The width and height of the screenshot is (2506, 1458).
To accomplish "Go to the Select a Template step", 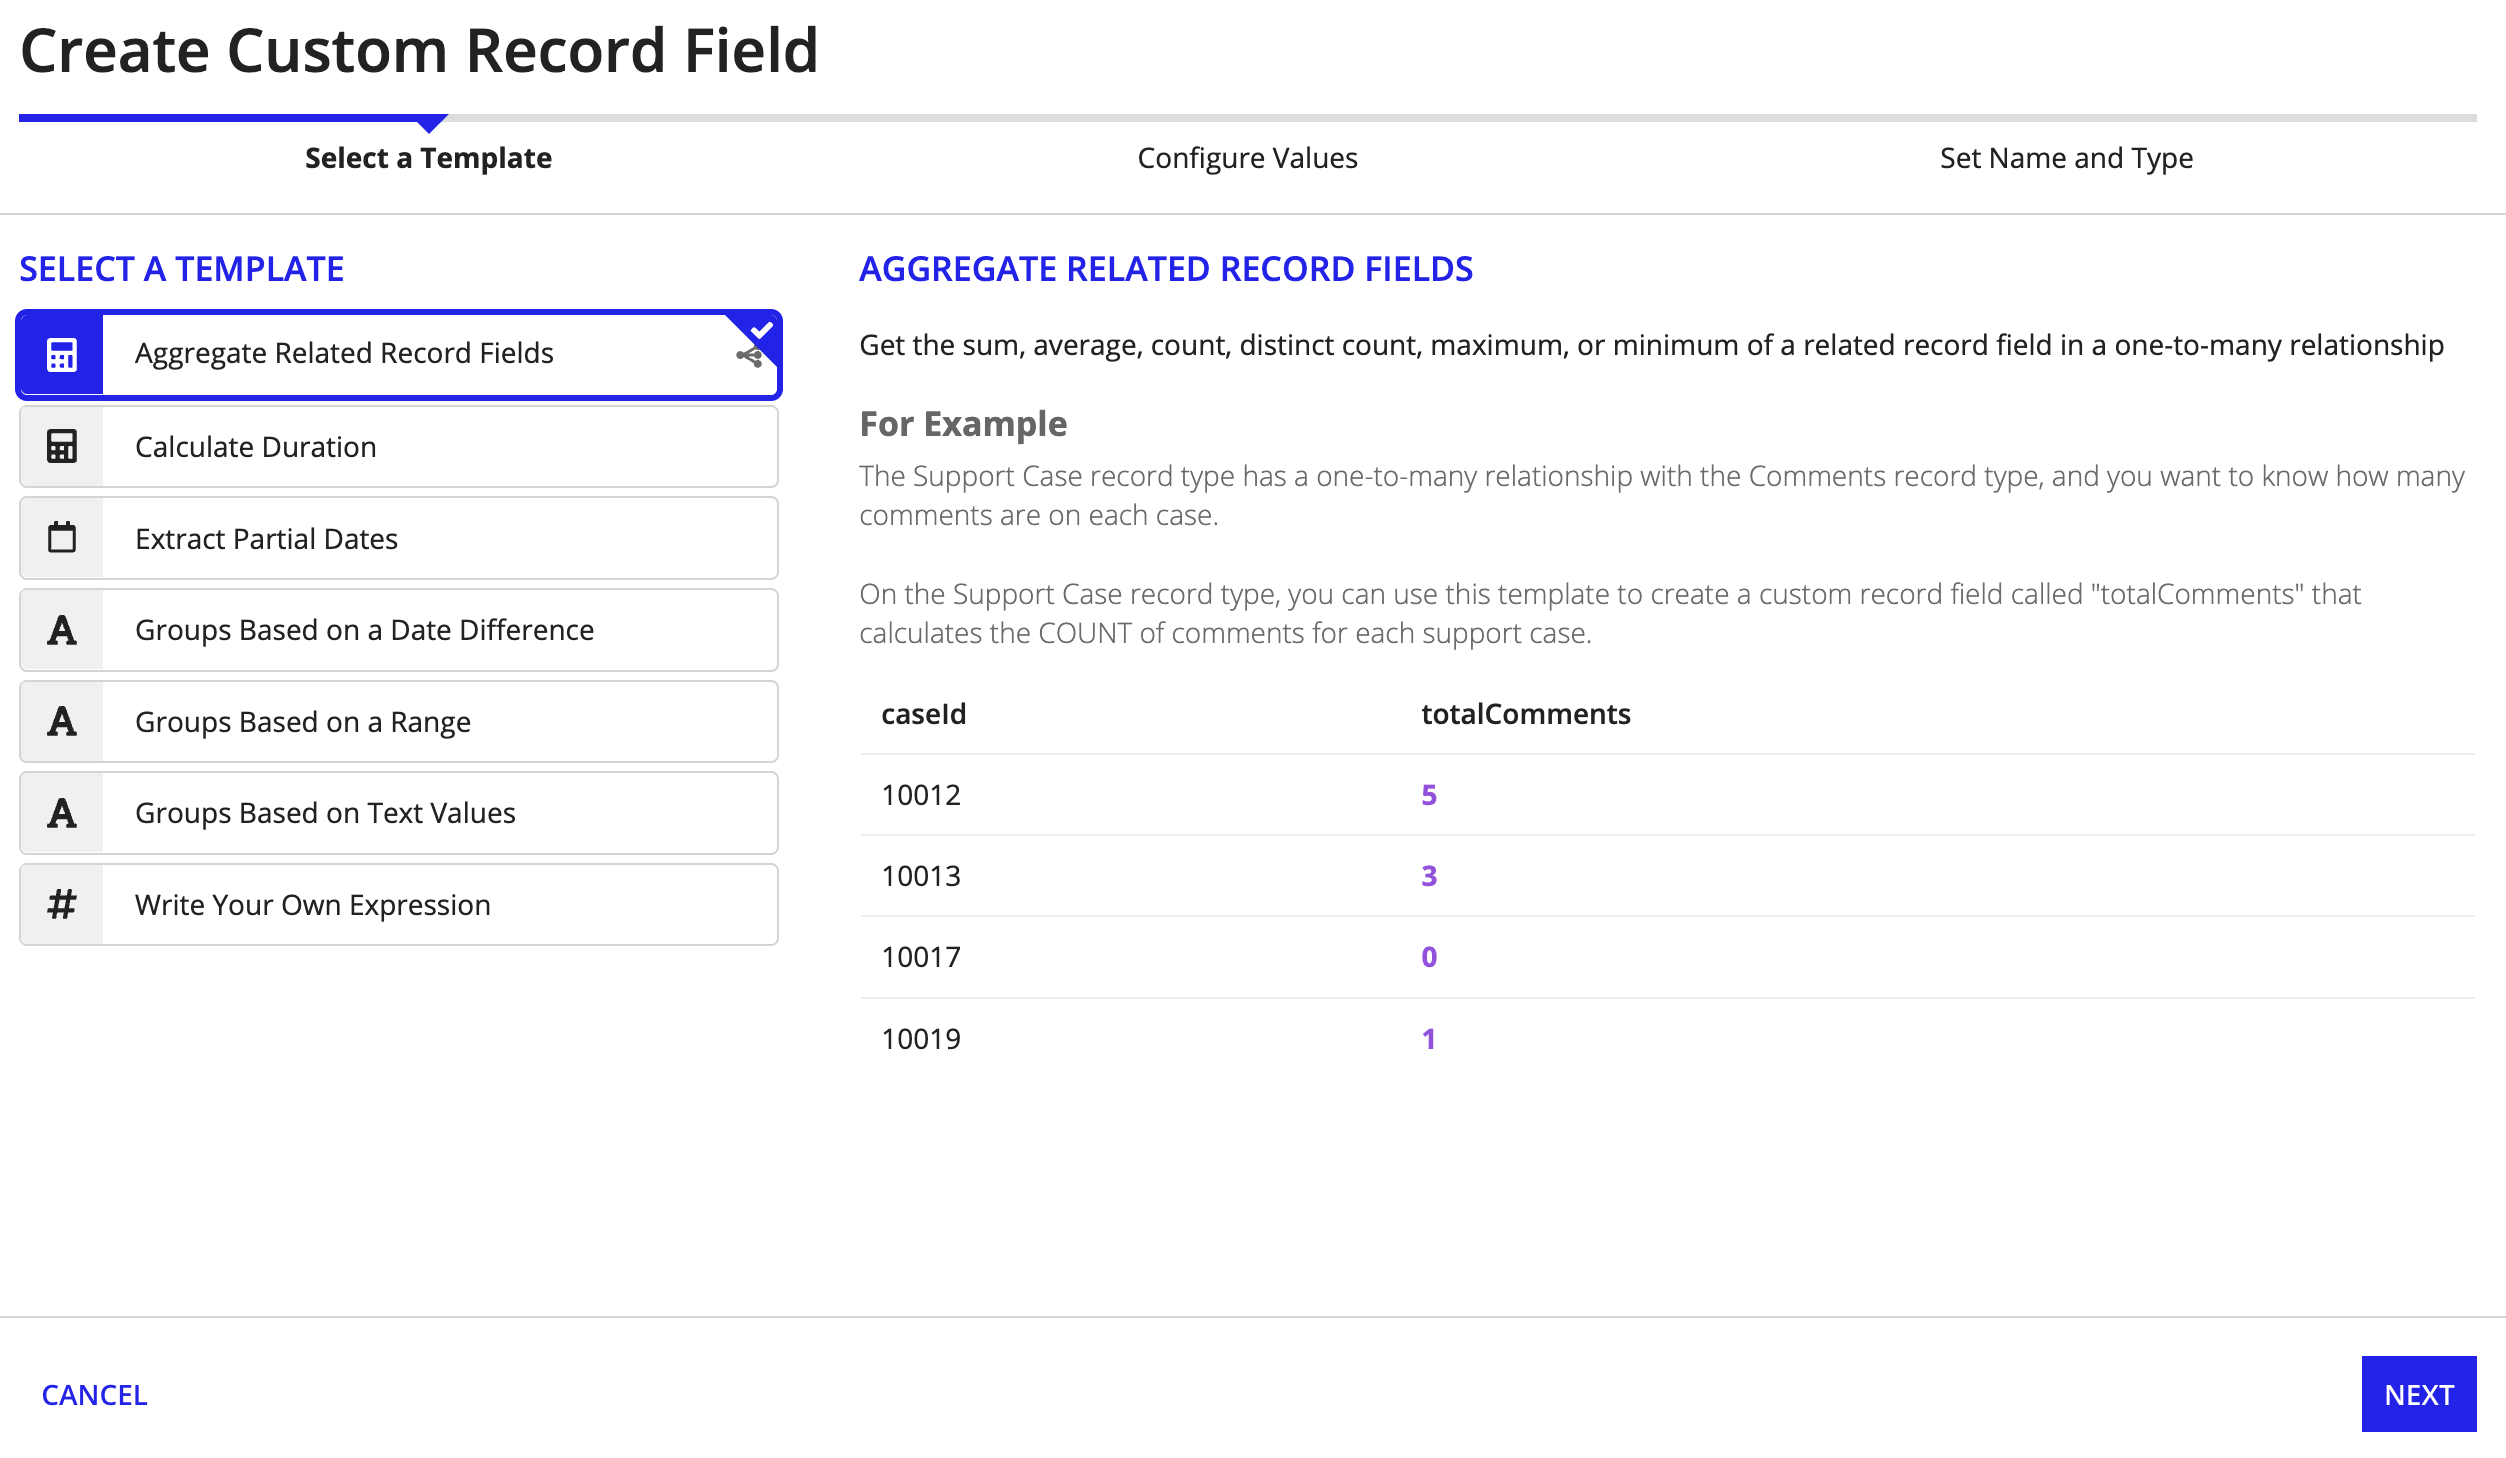I will (x=428, y=158).
